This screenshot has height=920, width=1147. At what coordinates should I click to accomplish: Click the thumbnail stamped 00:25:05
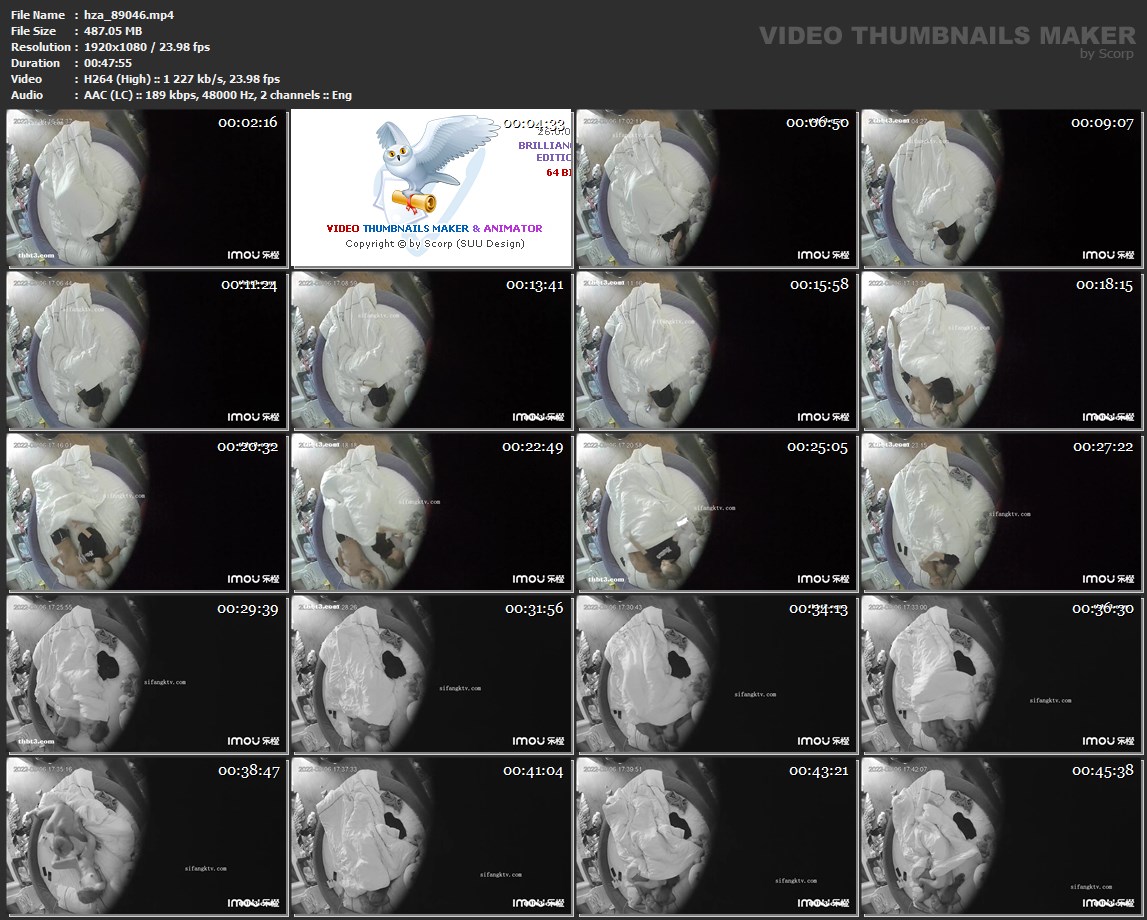(716, 512)
